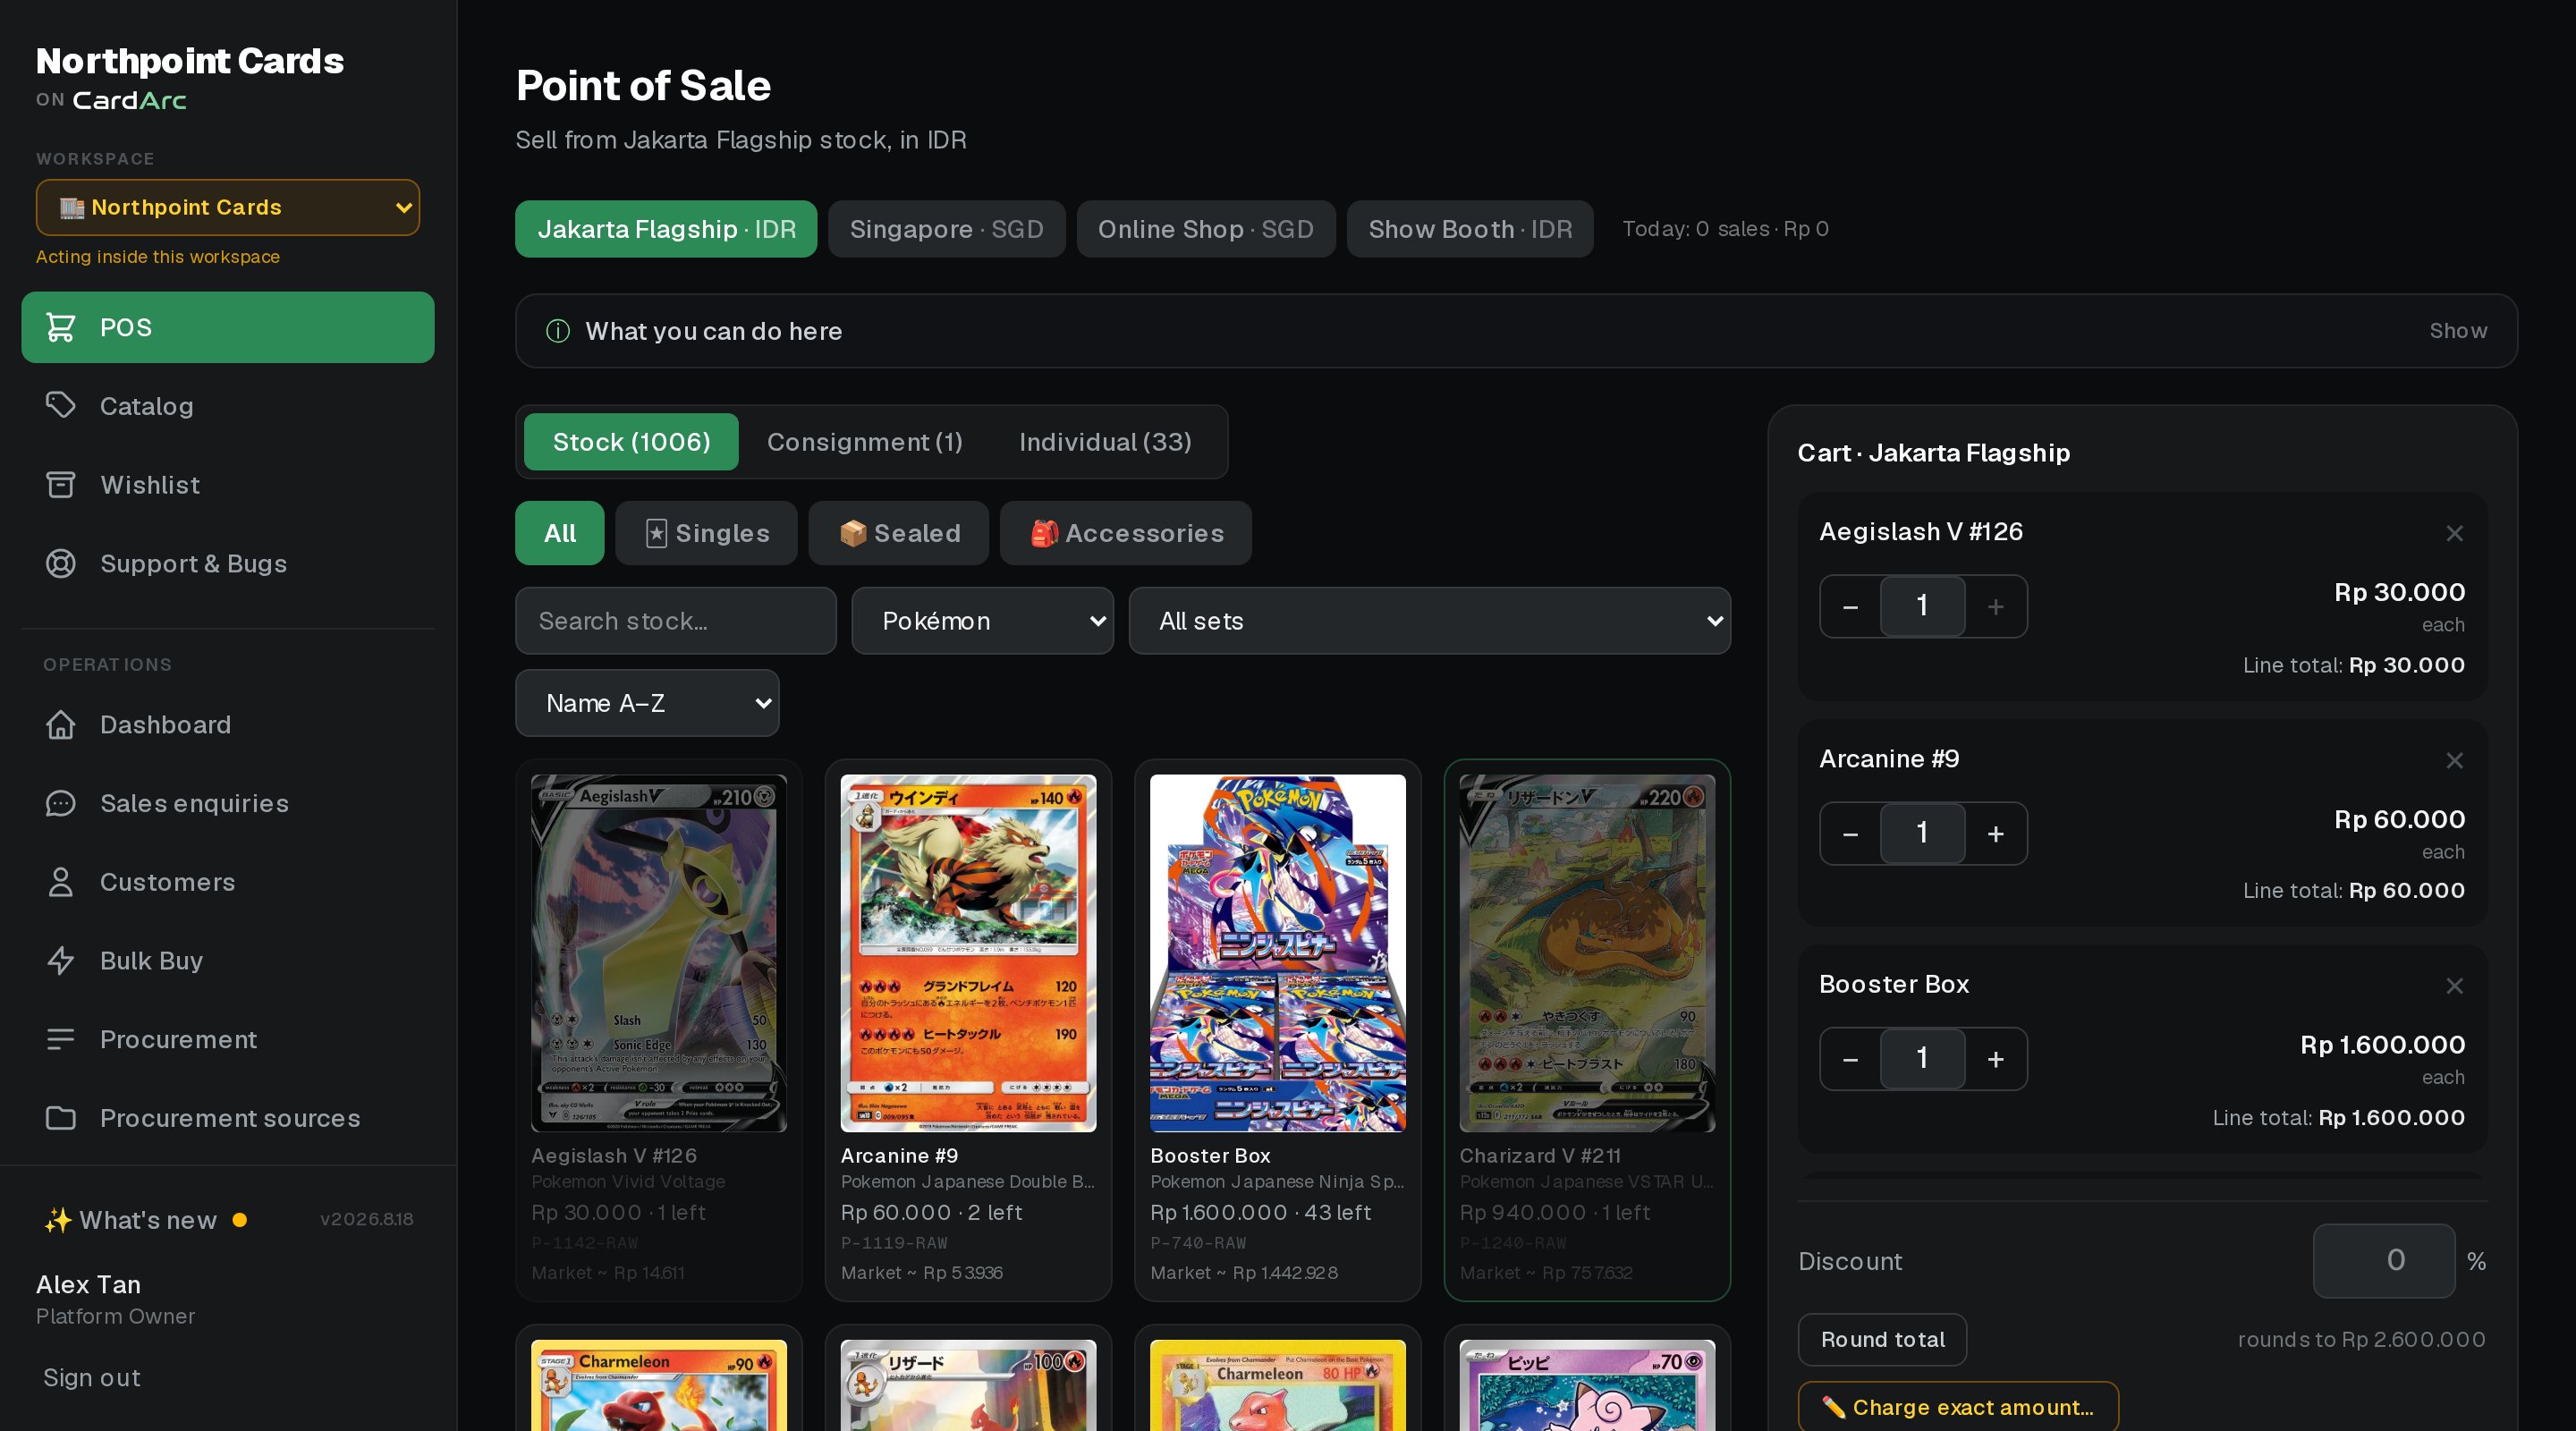Decrease Aegislash V #126 quantity
Image resolution: width=2576 pixels, height=1431 pixels.
tap(1850, 606)
